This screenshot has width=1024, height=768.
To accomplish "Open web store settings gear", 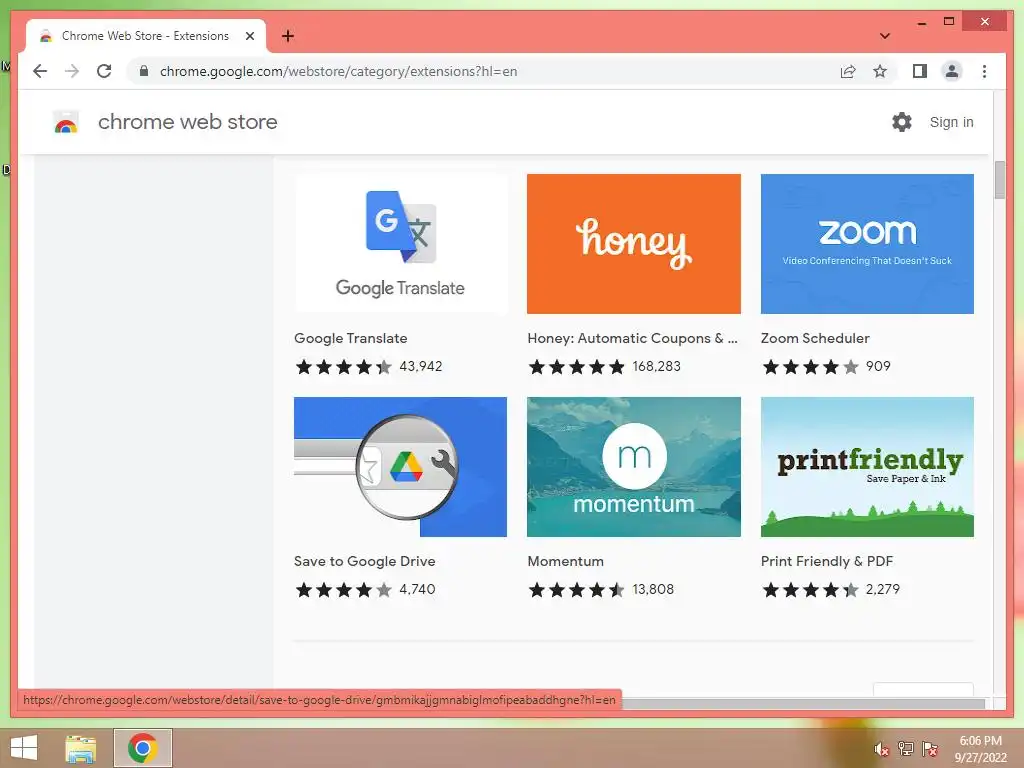I will (x=902, y=122).
